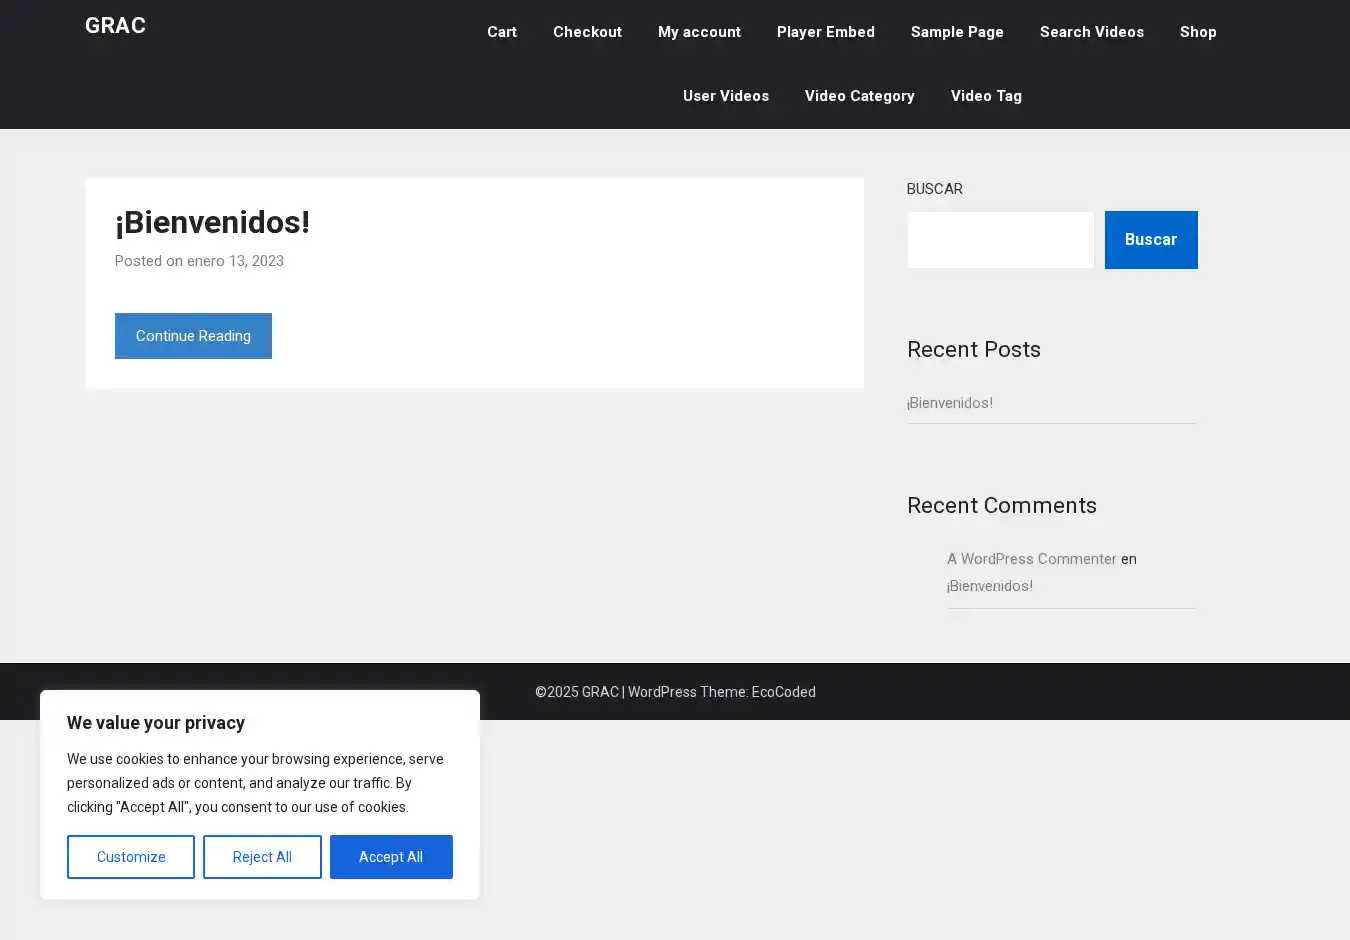
Task: Open the ¡Bienvenidos! post title
Action: pyautogui.click(x=212, y=222)
